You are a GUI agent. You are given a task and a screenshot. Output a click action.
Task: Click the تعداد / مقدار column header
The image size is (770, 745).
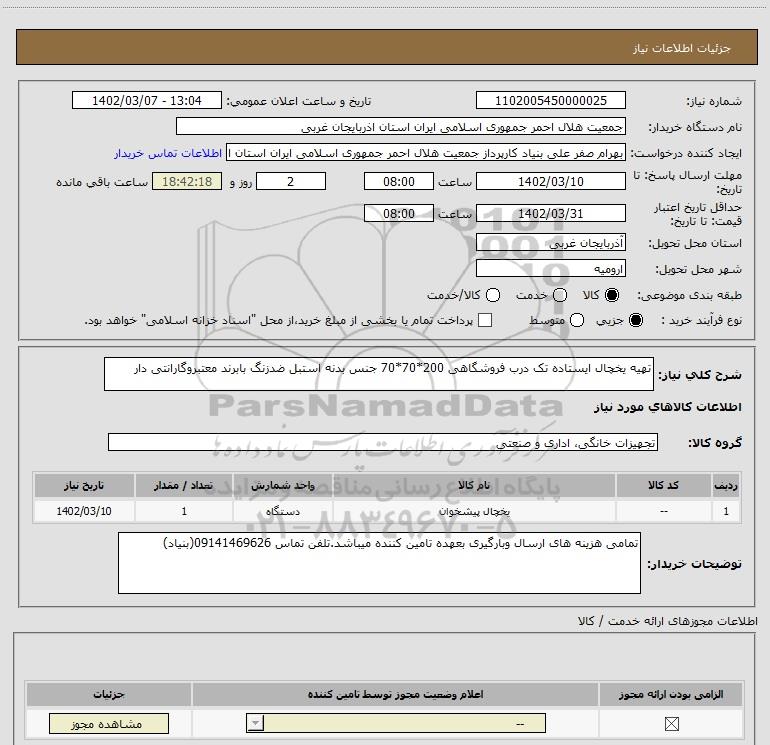tap(184, 485)
